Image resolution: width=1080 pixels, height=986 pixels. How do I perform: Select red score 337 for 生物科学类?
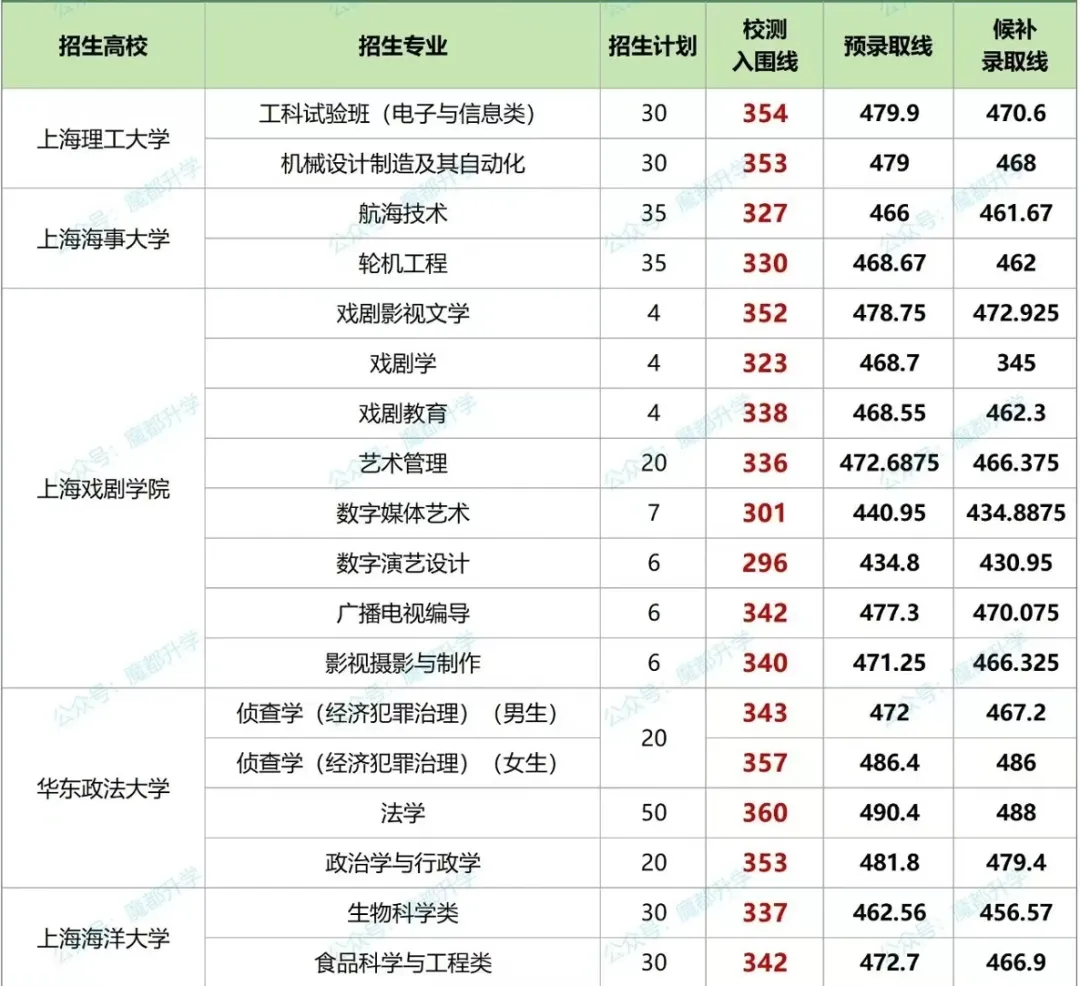[765, 913]
